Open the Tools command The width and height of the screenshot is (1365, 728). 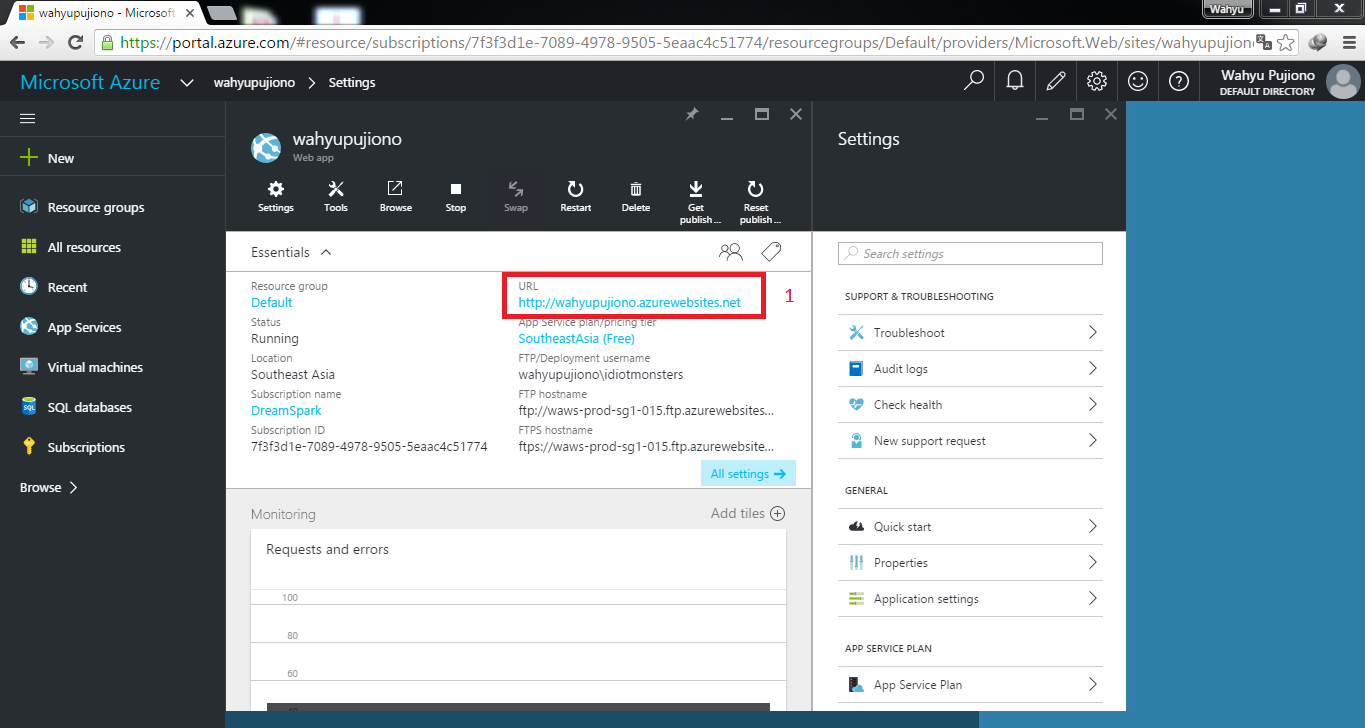(336, 196)
